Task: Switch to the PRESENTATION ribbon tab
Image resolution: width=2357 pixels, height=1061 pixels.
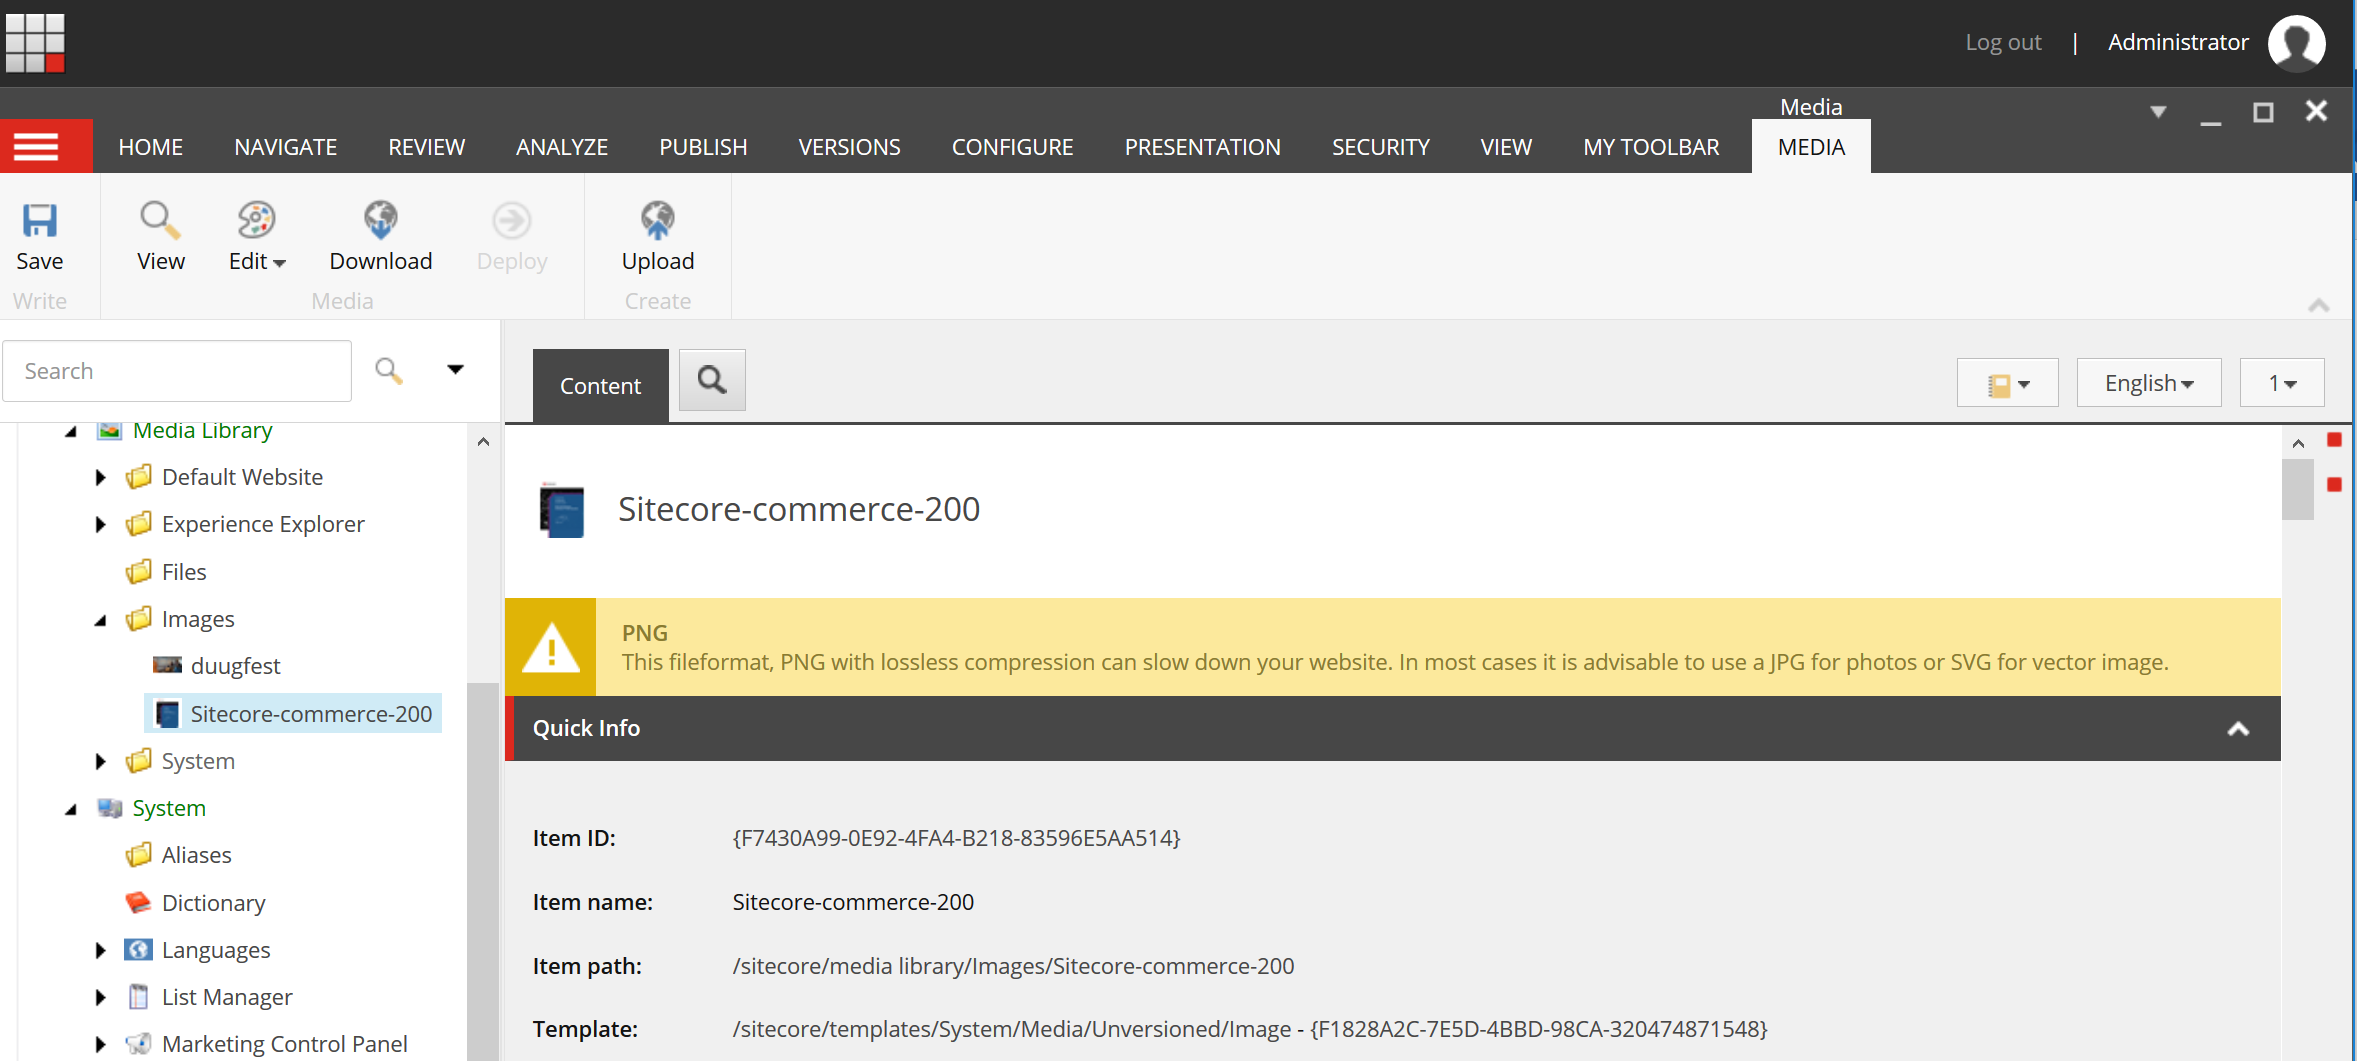Action: 1202,147
